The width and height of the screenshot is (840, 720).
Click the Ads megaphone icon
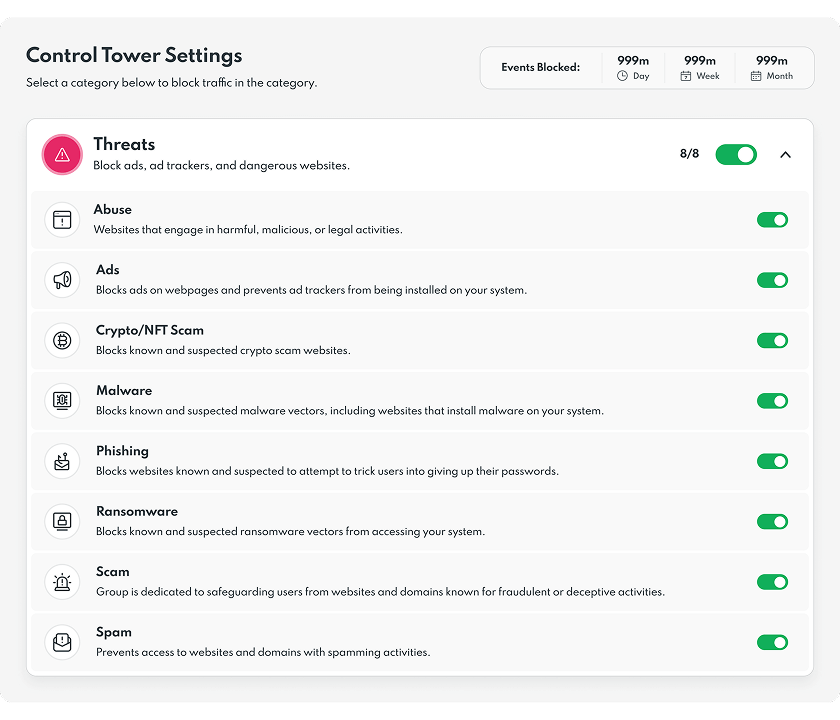coord(62,280)
